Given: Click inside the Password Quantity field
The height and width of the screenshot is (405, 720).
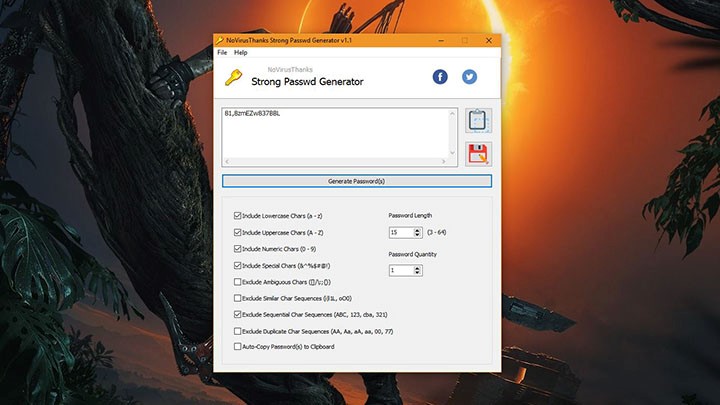Looking at the screenshot, I should click(400, 270).
